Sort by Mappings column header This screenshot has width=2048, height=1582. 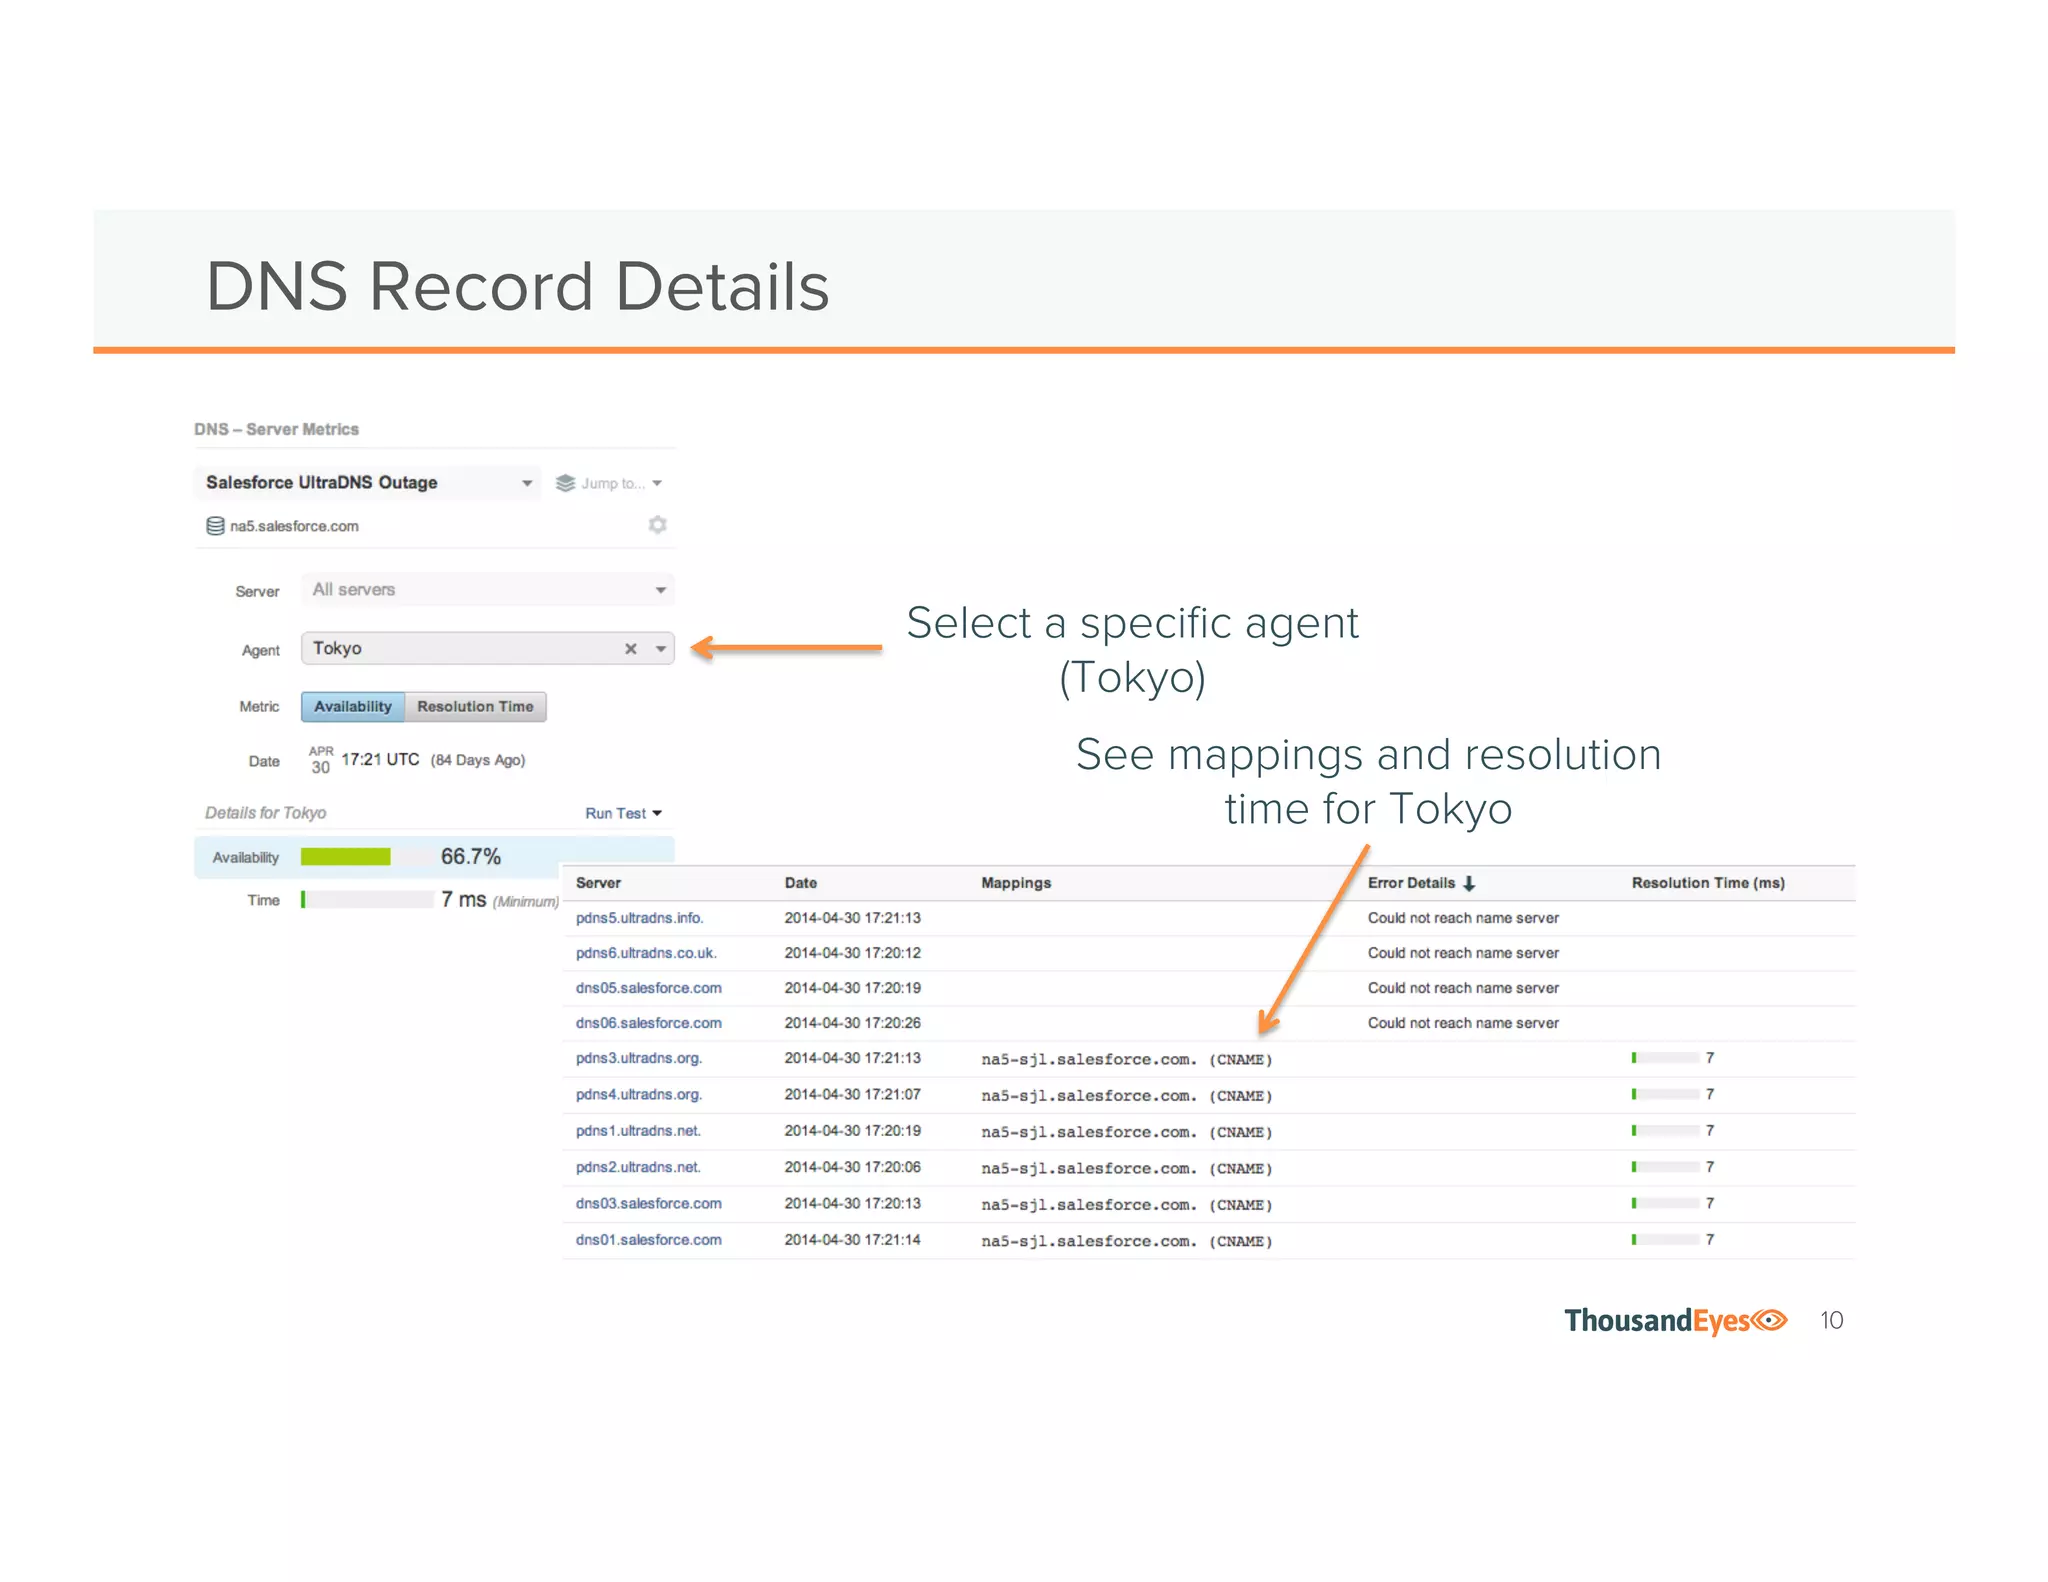(x=1016, y=883)
